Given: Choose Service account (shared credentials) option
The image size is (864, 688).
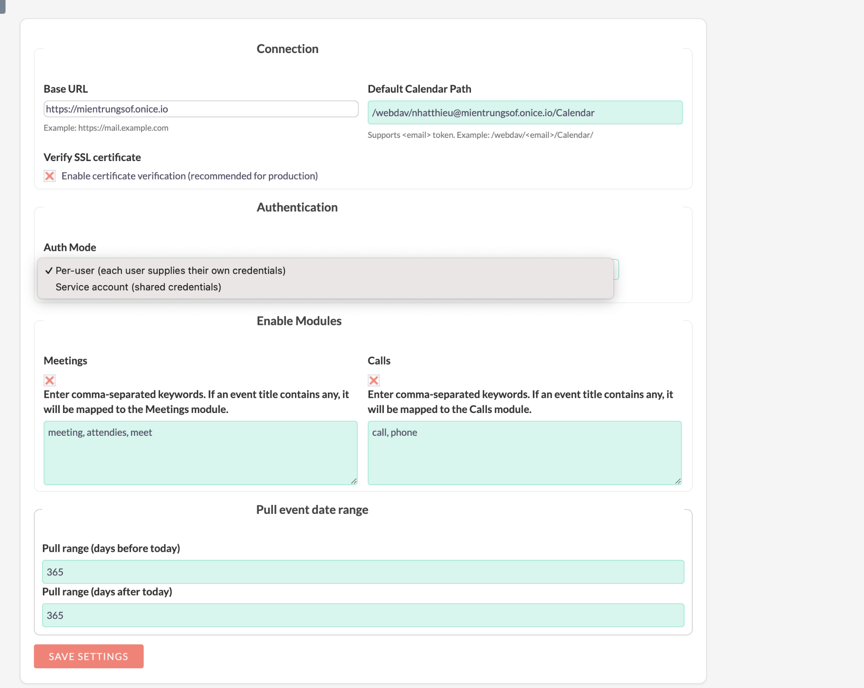Looking at the screenshot, I should click(138, 287).
